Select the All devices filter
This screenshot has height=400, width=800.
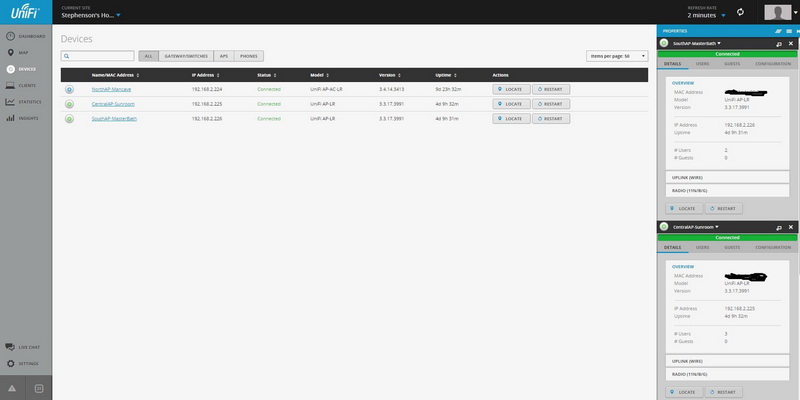click(148, 56)
